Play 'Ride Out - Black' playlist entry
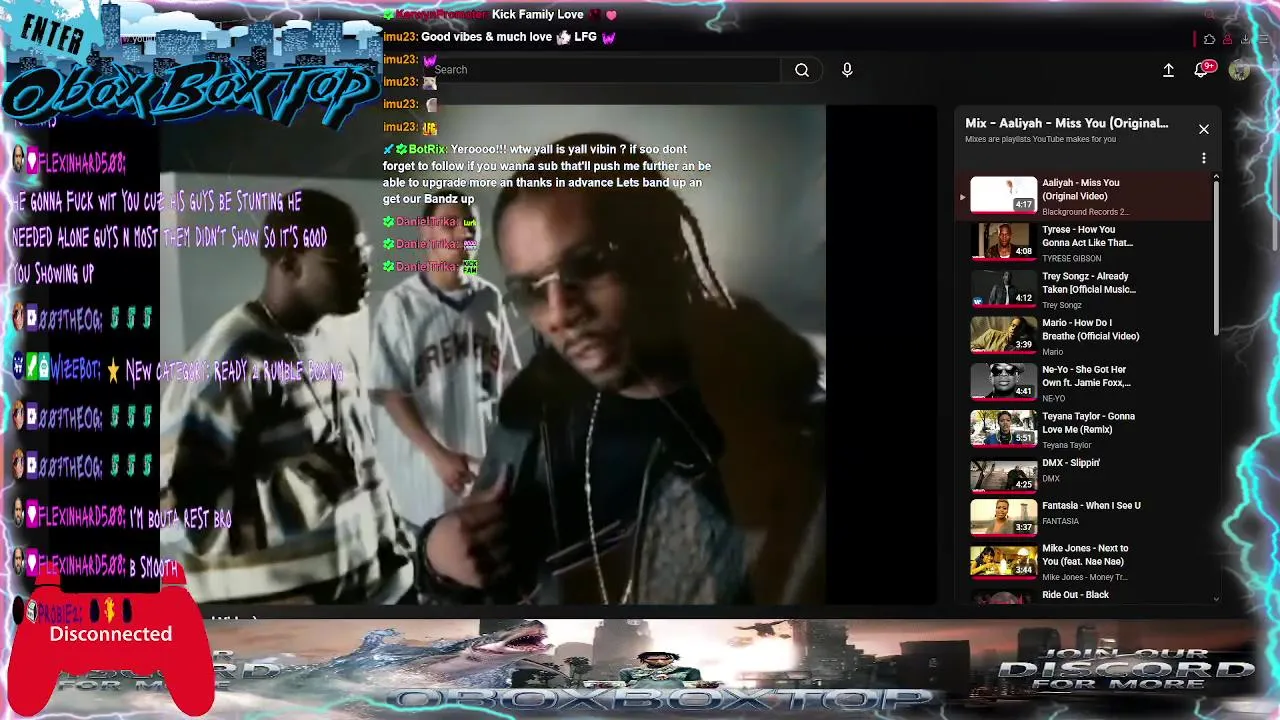 click(1075, 595)
